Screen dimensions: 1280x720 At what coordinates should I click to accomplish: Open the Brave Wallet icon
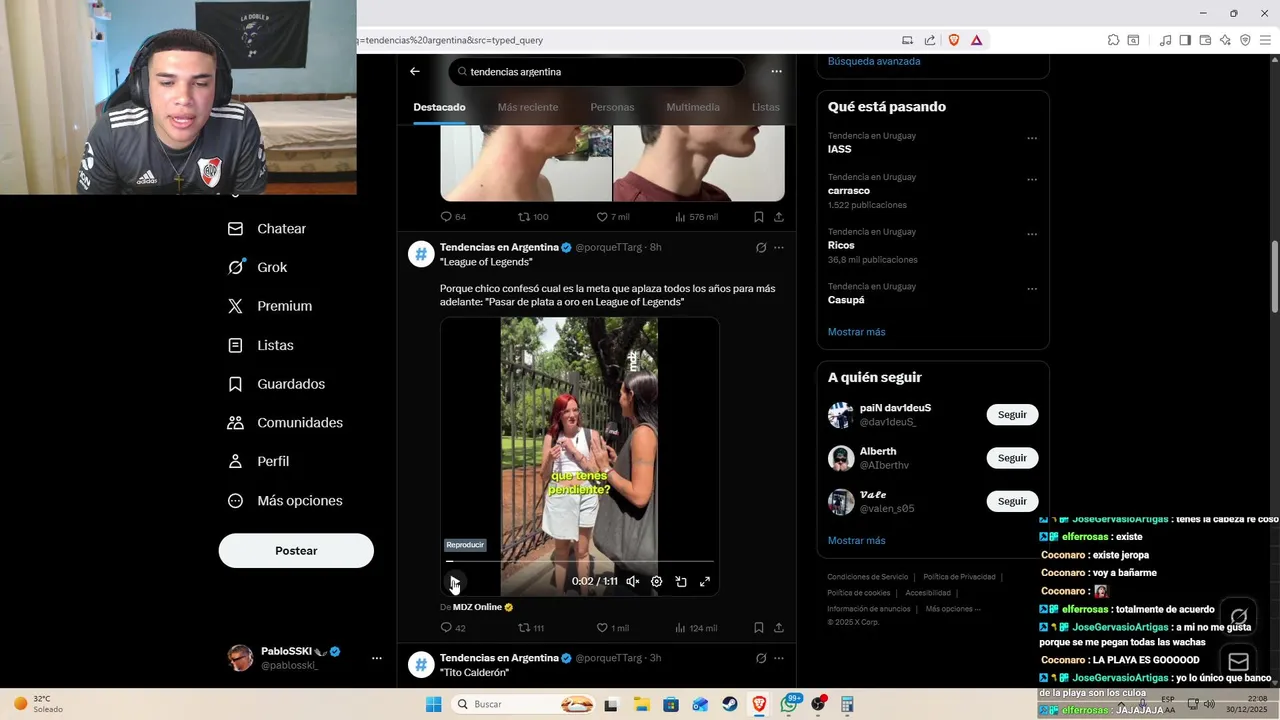tap(1205, 40)
